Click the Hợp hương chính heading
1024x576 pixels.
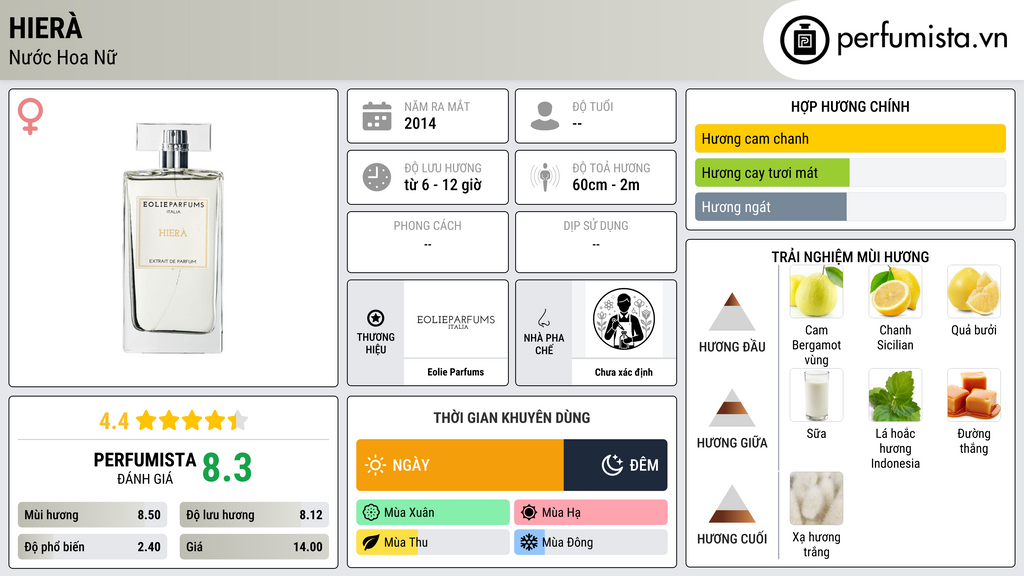click(x=850, y=106)
